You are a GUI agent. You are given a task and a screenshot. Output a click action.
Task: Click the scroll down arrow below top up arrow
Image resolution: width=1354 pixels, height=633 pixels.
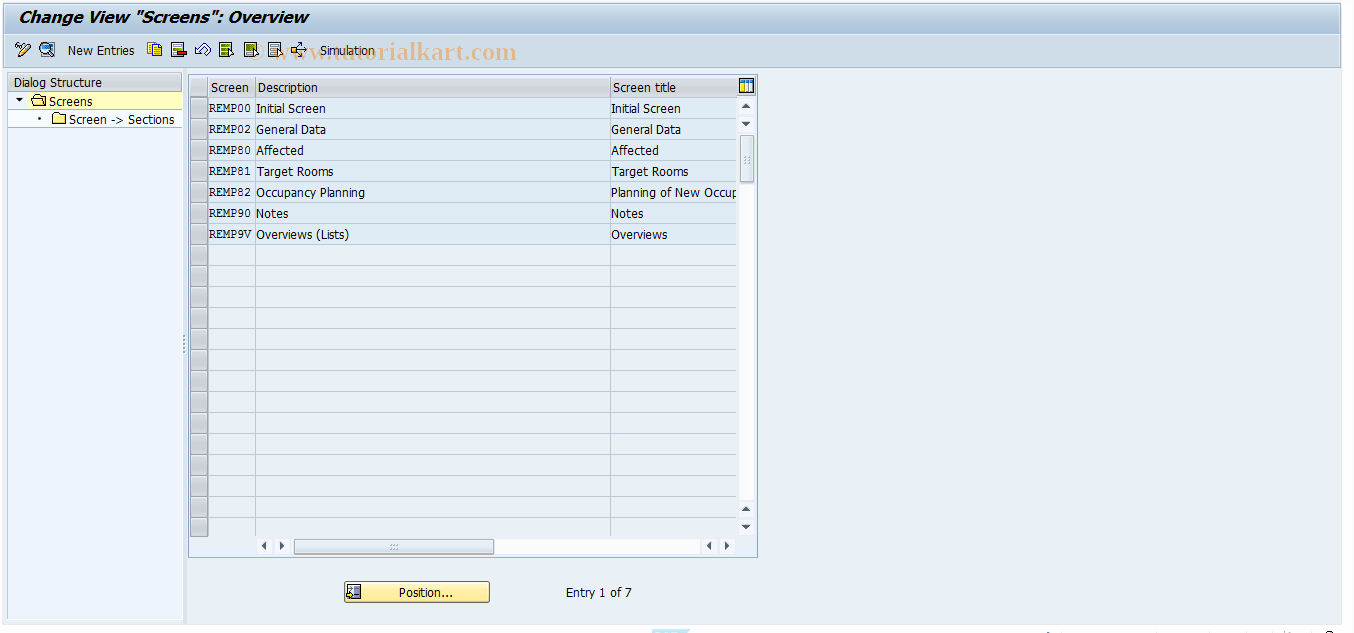coord(746,123)
